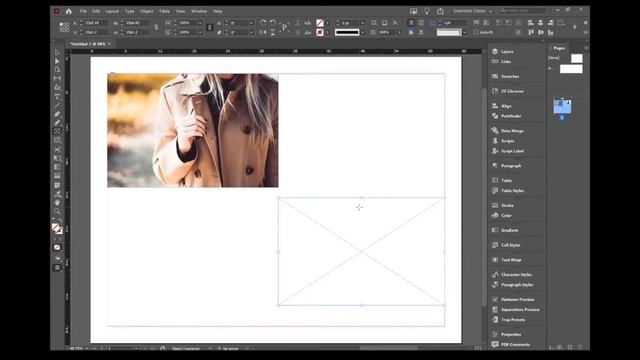Open the shear angle dropdown
Screen dimensions: 640x360
pyautogui.click(x=251, y=32)
